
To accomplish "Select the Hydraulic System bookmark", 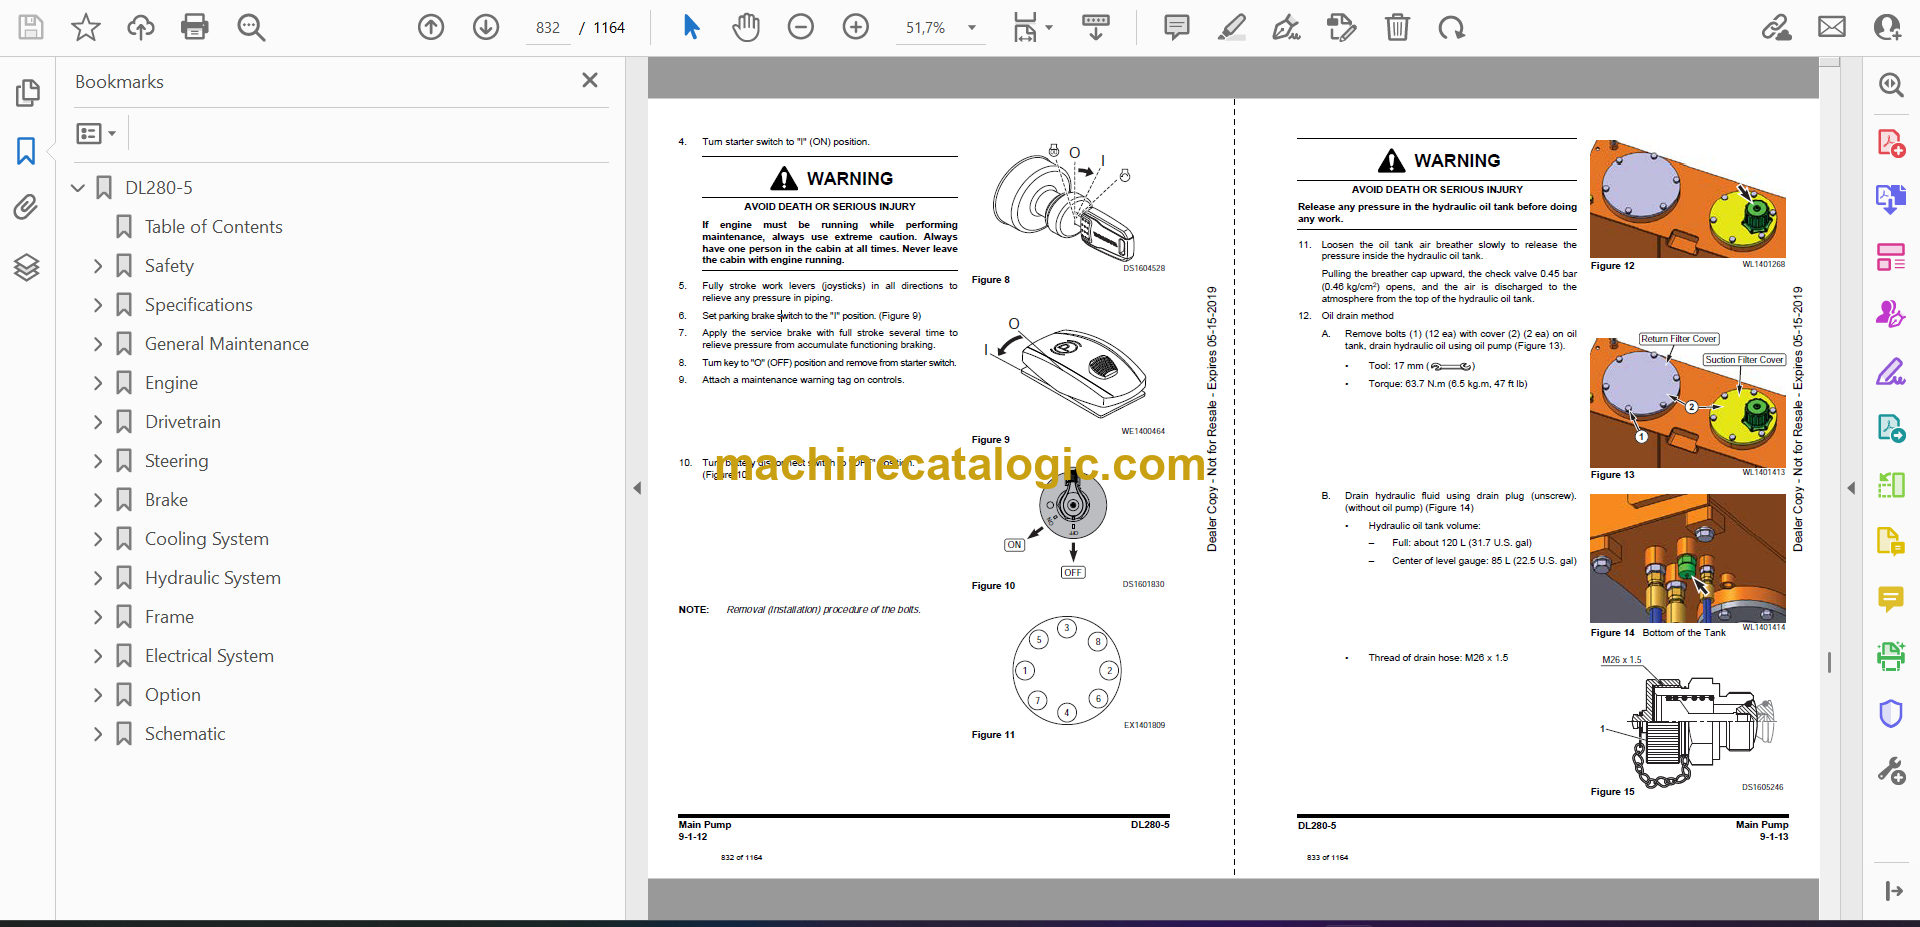I will point(212,578).
